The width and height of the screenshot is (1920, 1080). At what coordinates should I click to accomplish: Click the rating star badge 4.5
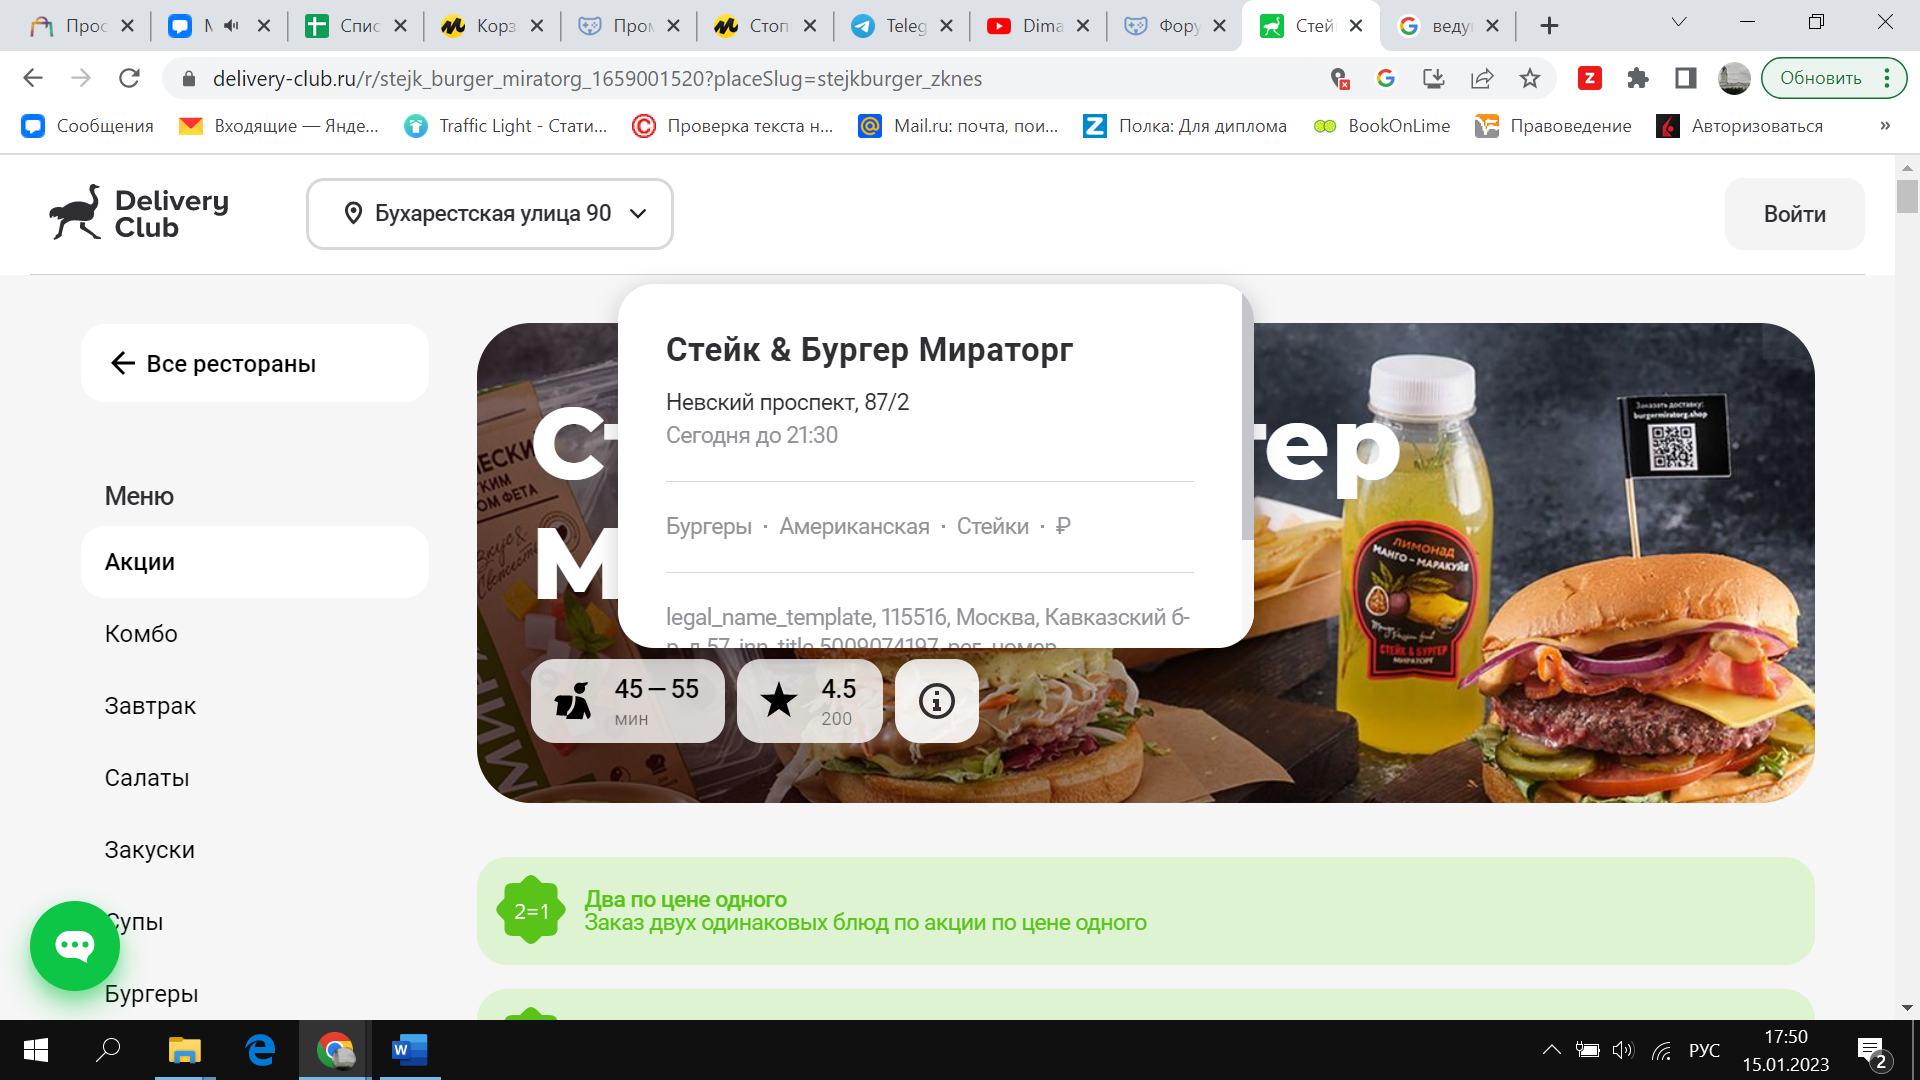810,701
